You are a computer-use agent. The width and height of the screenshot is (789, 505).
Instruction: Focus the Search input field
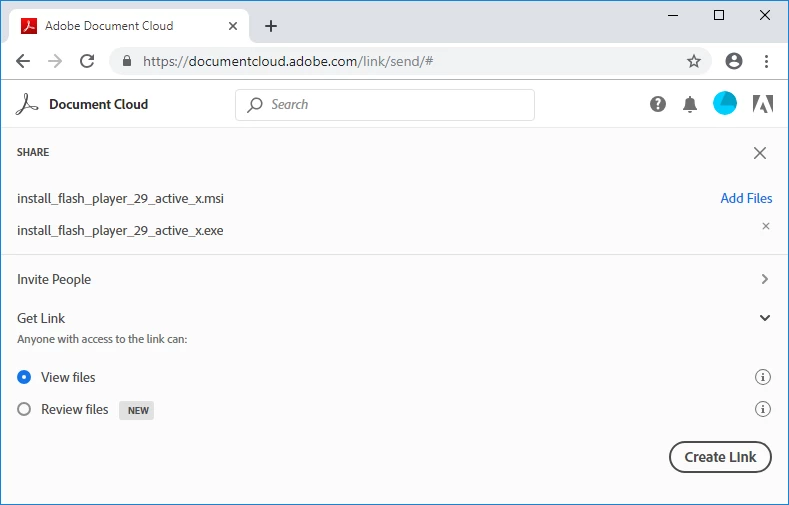385,105
